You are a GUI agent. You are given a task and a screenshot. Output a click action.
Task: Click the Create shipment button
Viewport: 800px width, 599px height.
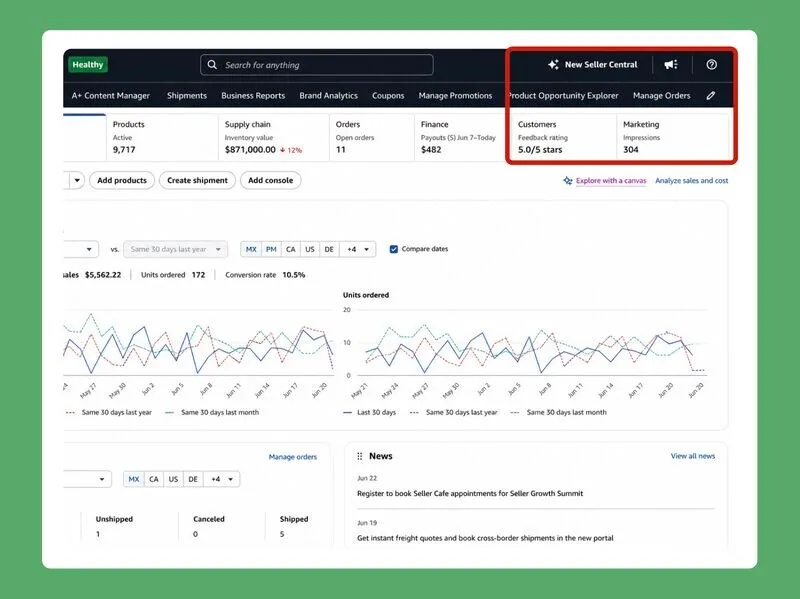(x=197, y=180)
